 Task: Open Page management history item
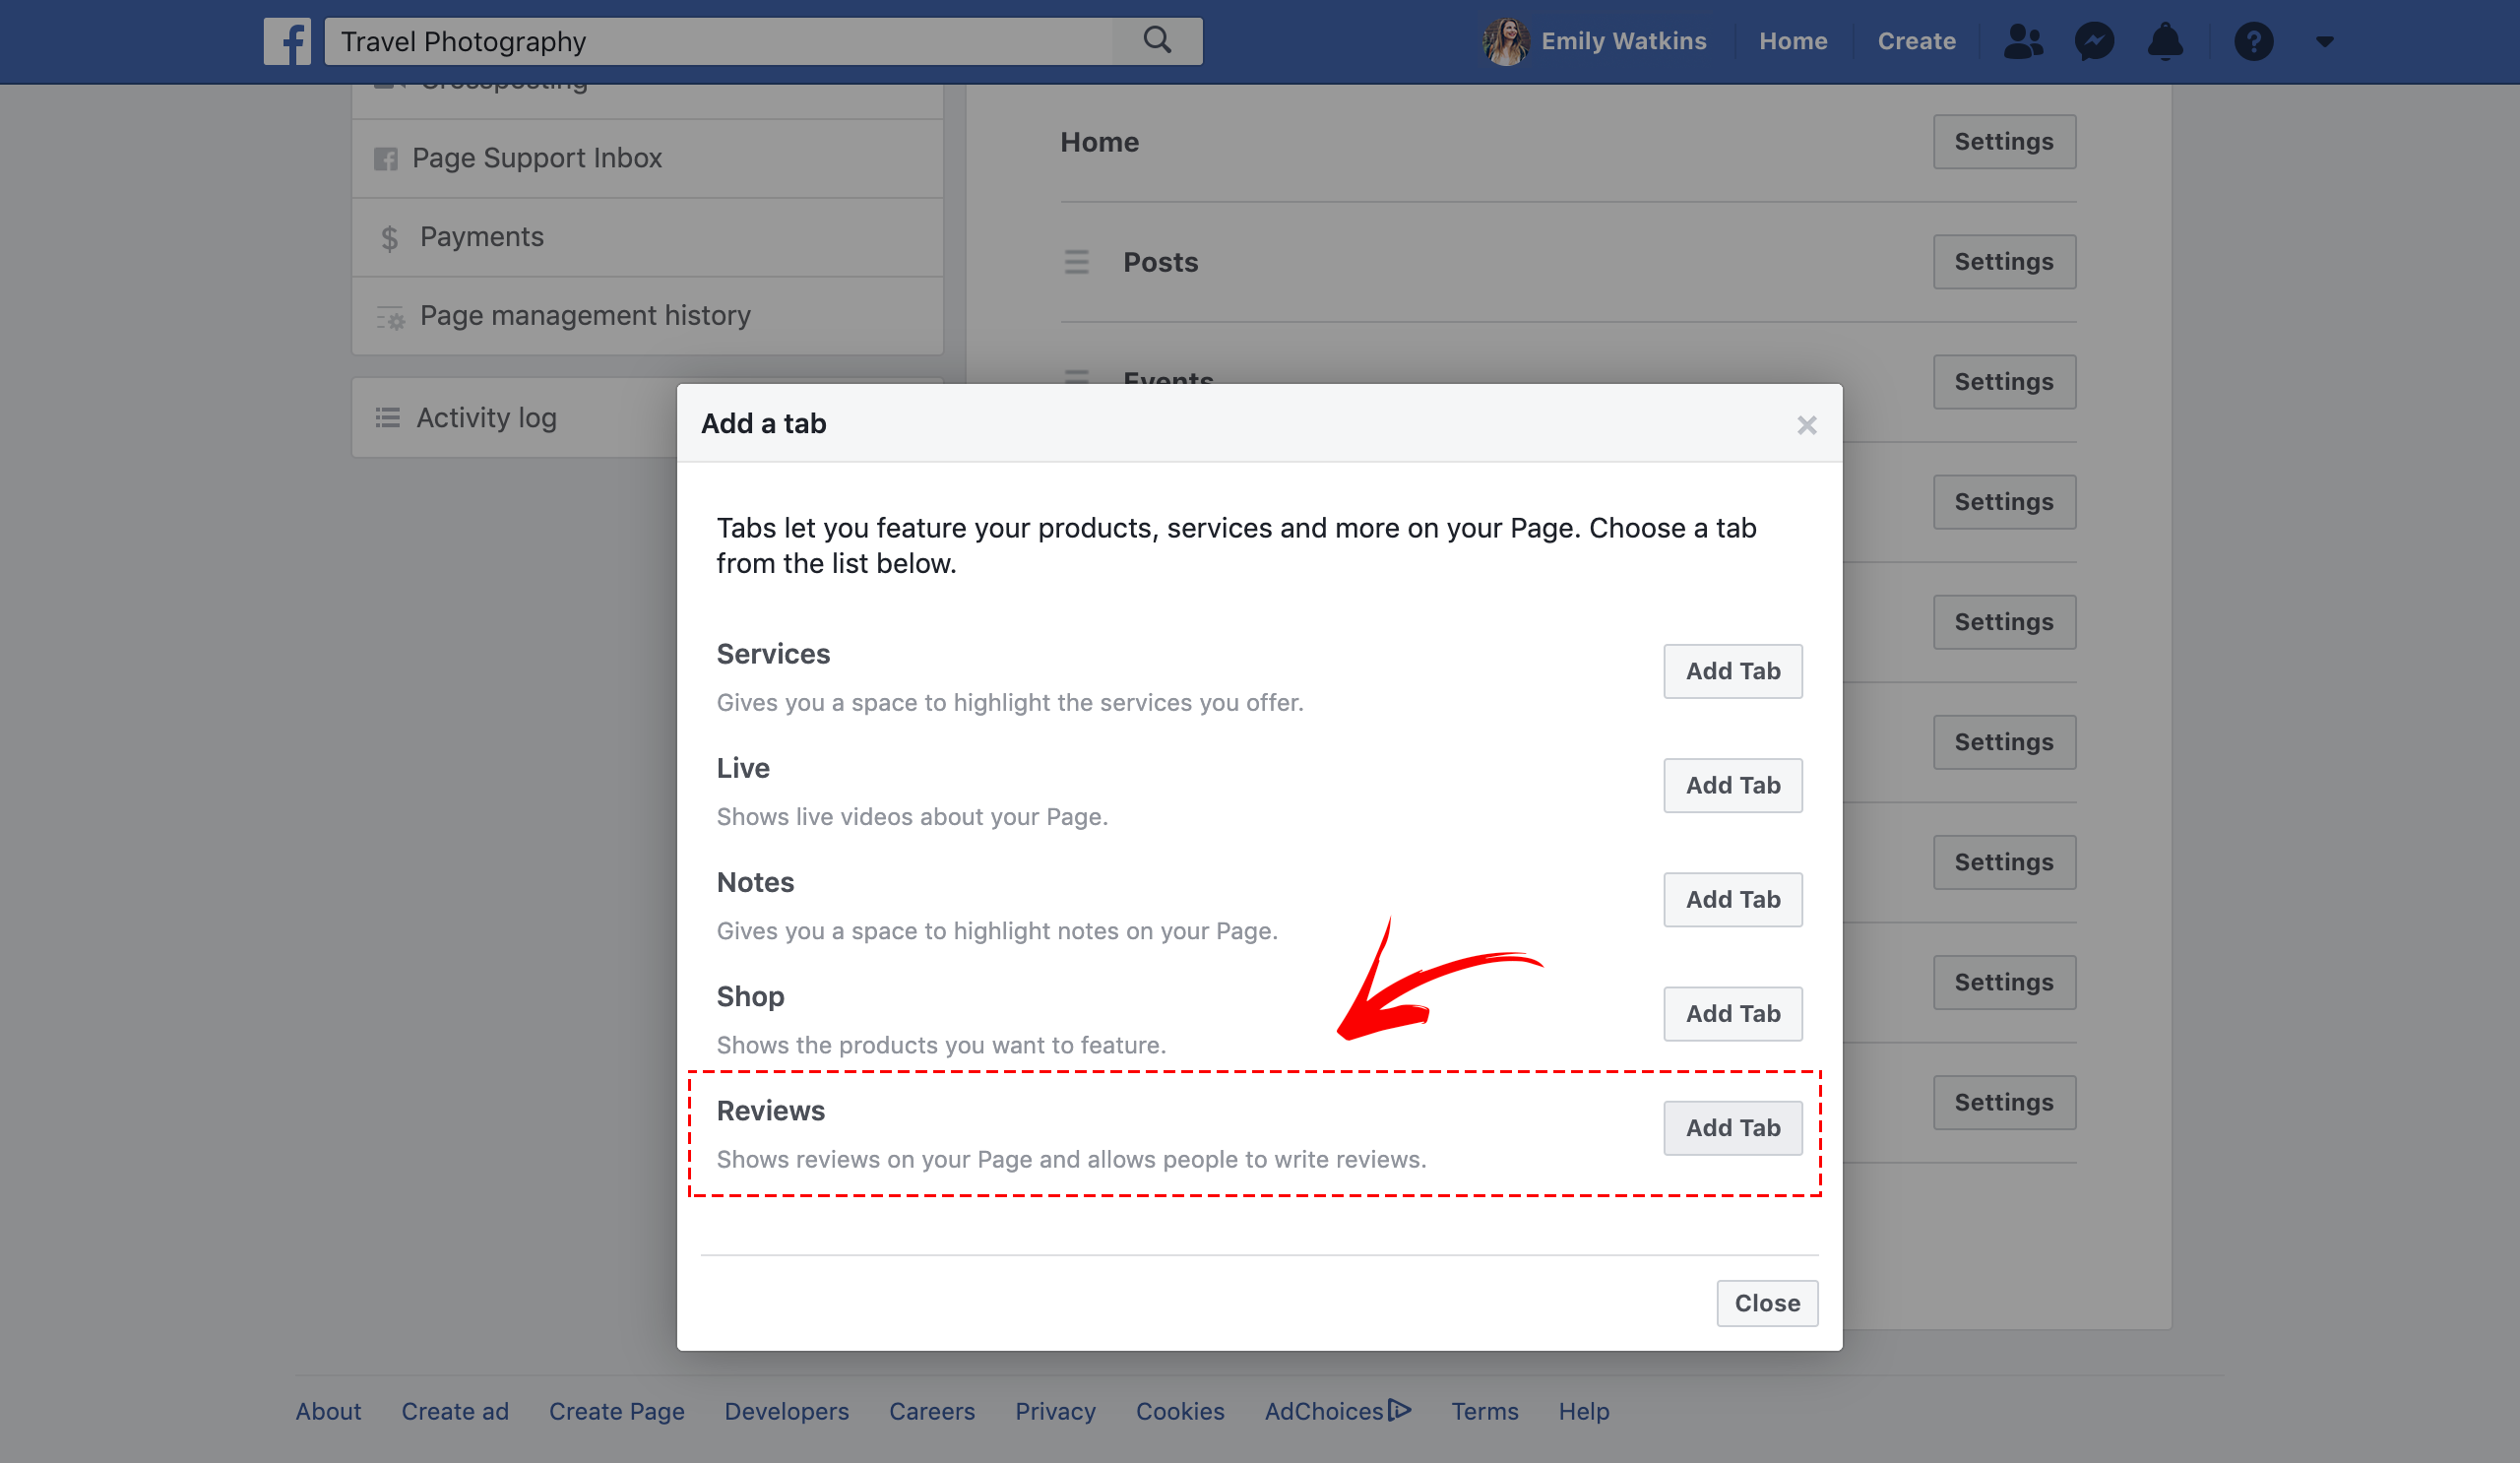pos(584,316)
